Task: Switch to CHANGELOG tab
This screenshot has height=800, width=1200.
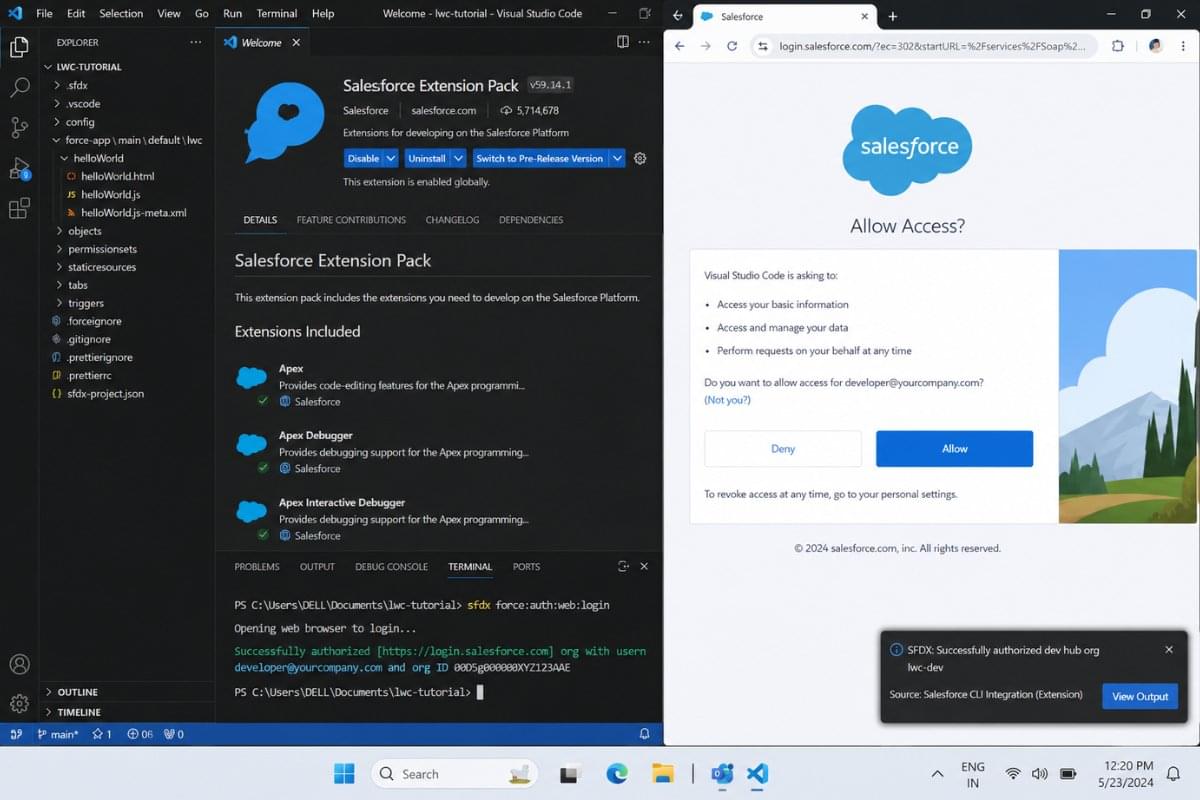Action: (452, 220)
